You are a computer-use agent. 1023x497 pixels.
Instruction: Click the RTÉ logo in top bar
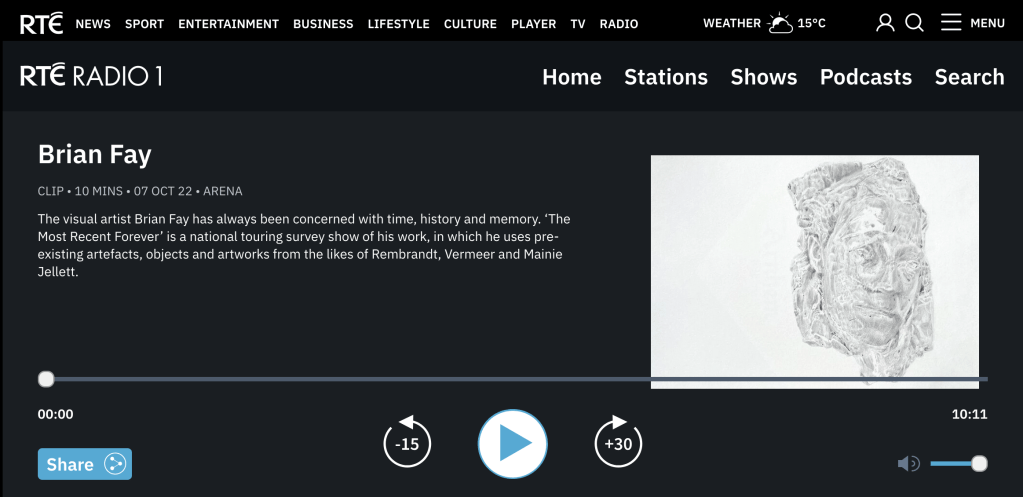[x=41, y=23]
